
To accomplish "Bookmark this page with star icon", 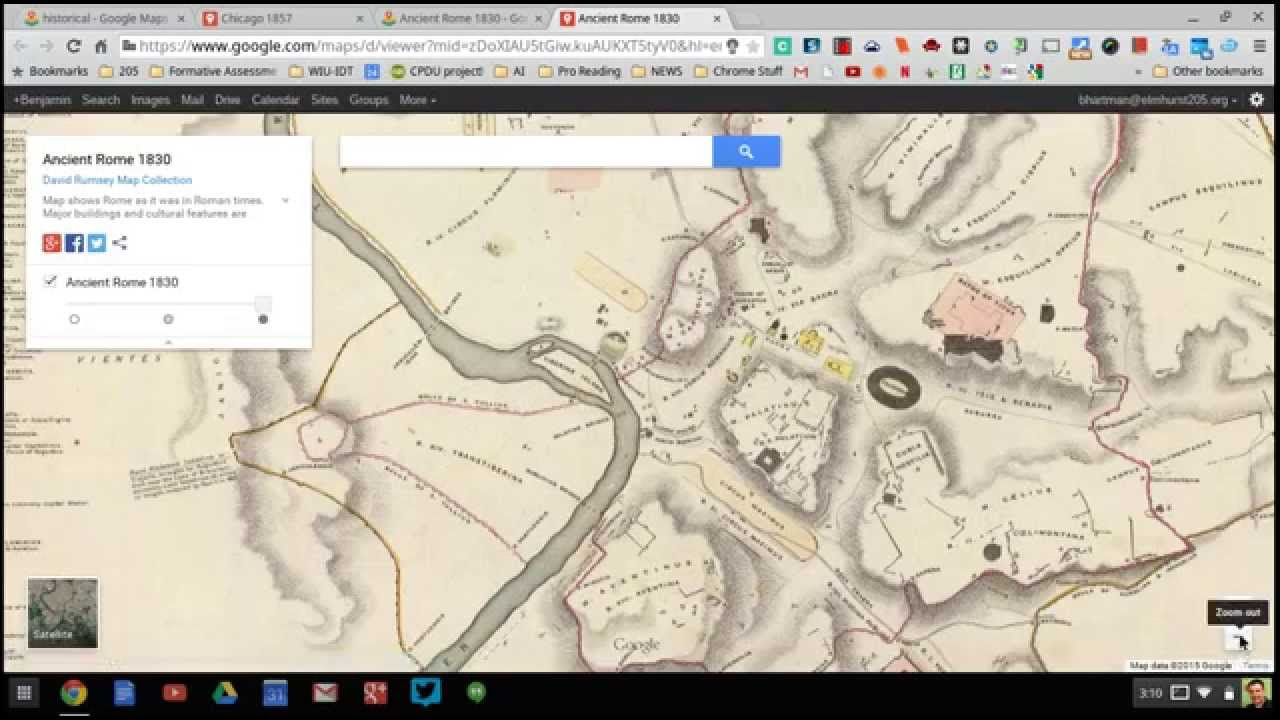I will pos(753,46).
